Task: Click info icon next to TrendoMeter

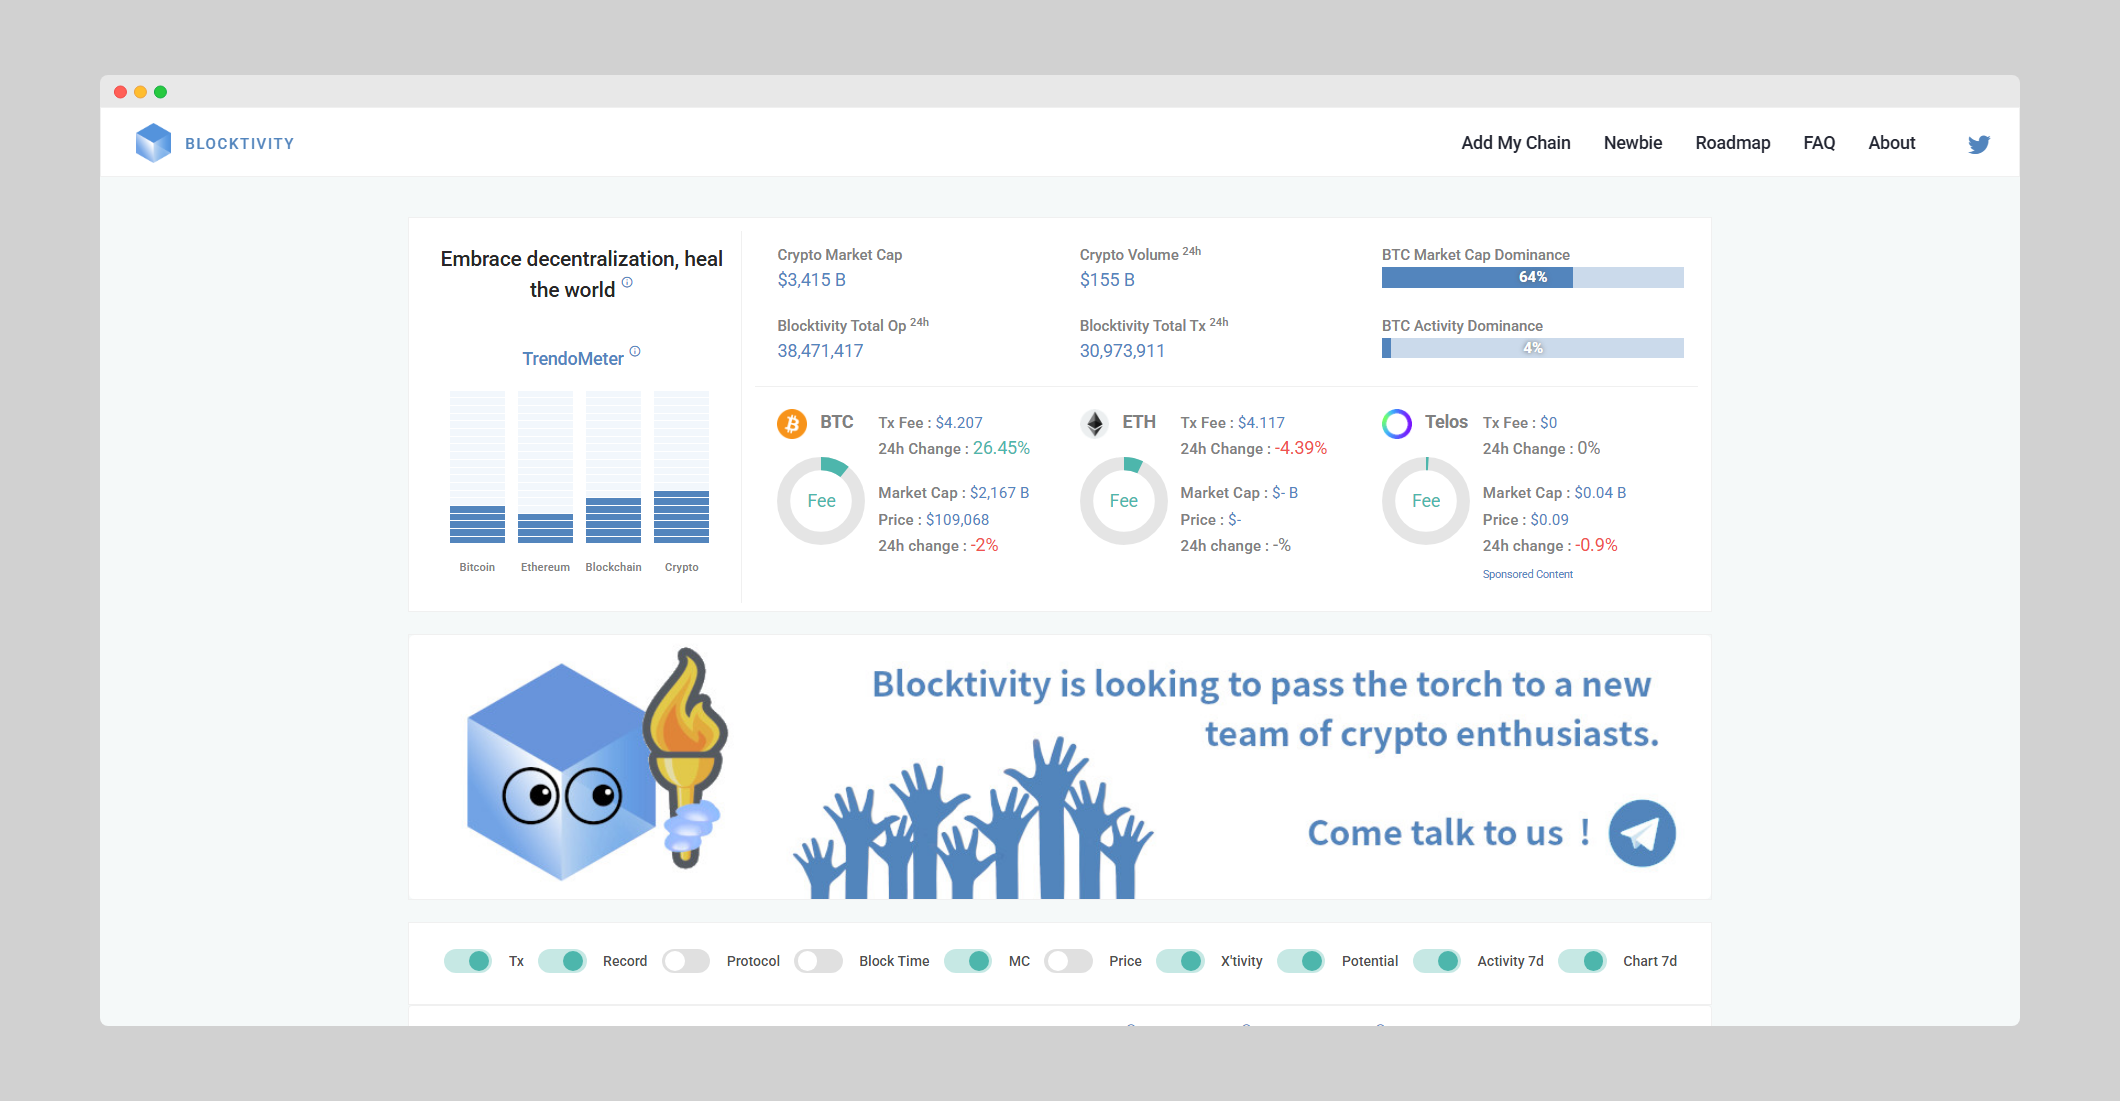Action: [x=635, y=351]
